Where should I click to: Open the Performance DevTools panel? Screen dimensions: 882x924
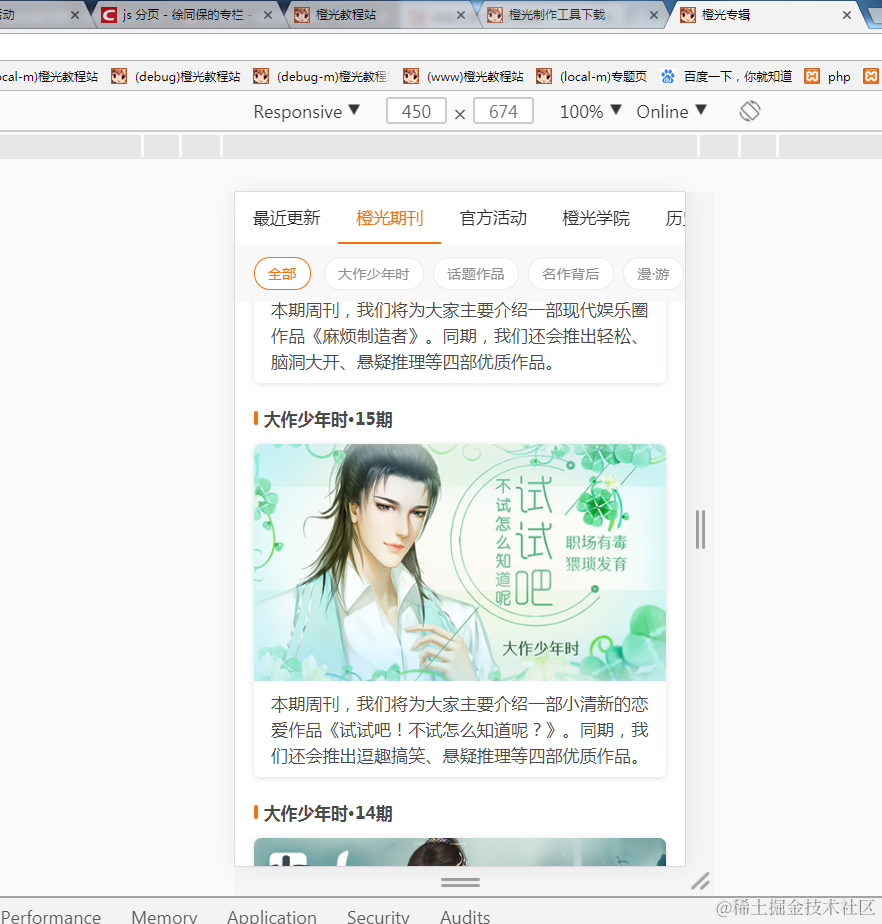coord(51,916)
